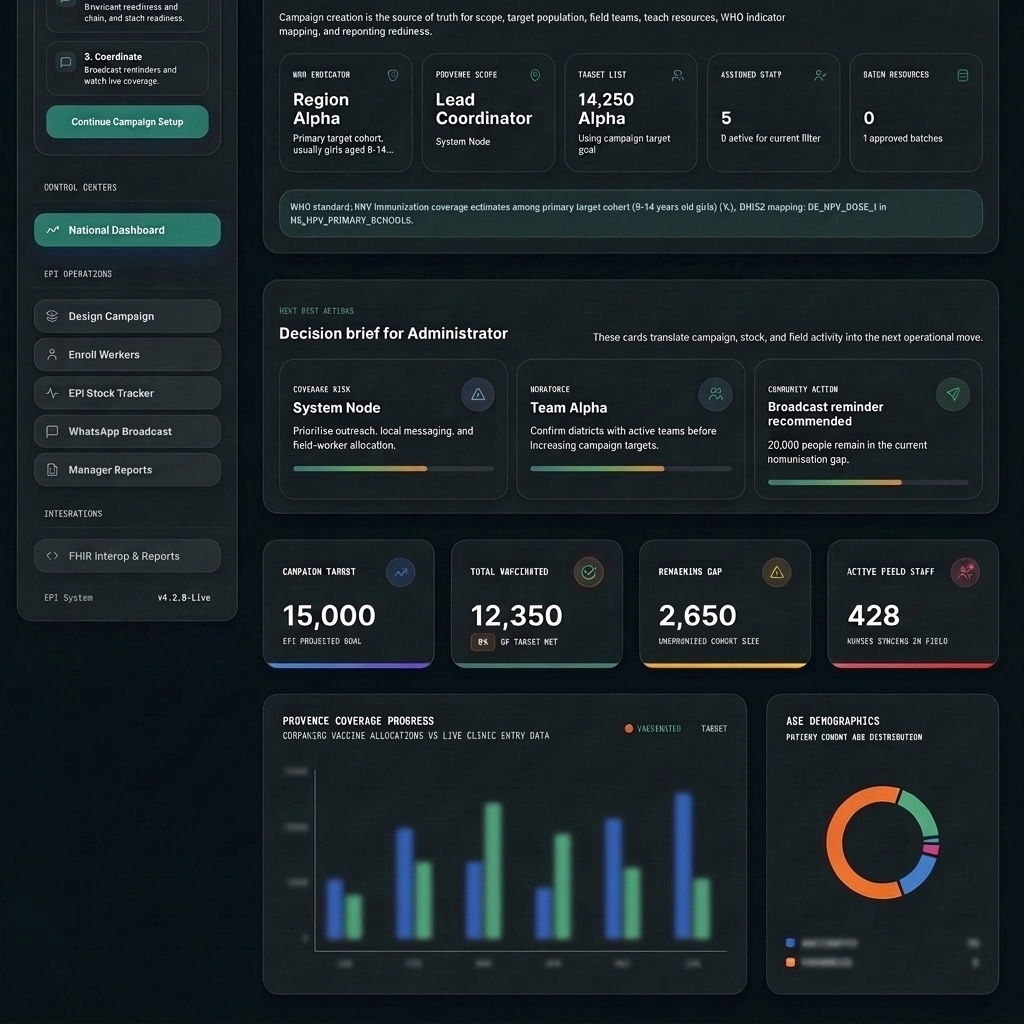Viewport: 1024px width, 1024px height.
Task: Click the trend arrow icon on Campaign Target tile
Action: [401, 573]
